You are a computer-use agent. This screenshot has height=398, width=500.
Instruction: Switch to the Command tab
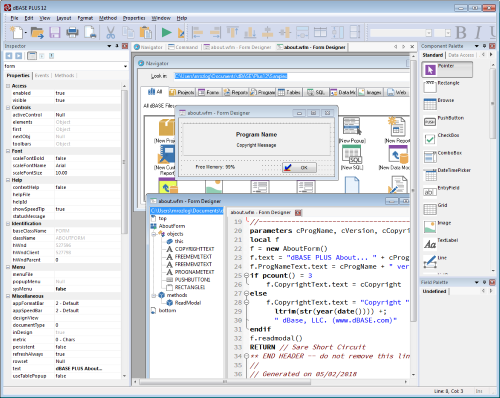point(183,47)
